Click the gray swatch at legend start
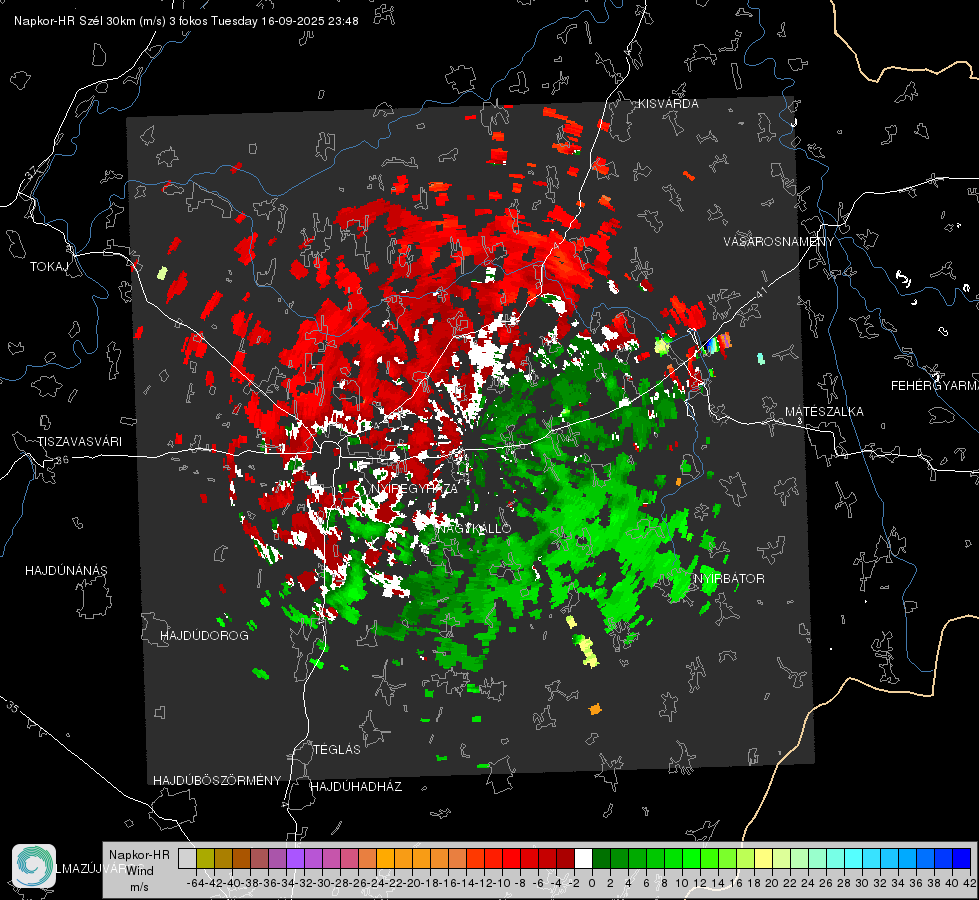 (187, 859)
